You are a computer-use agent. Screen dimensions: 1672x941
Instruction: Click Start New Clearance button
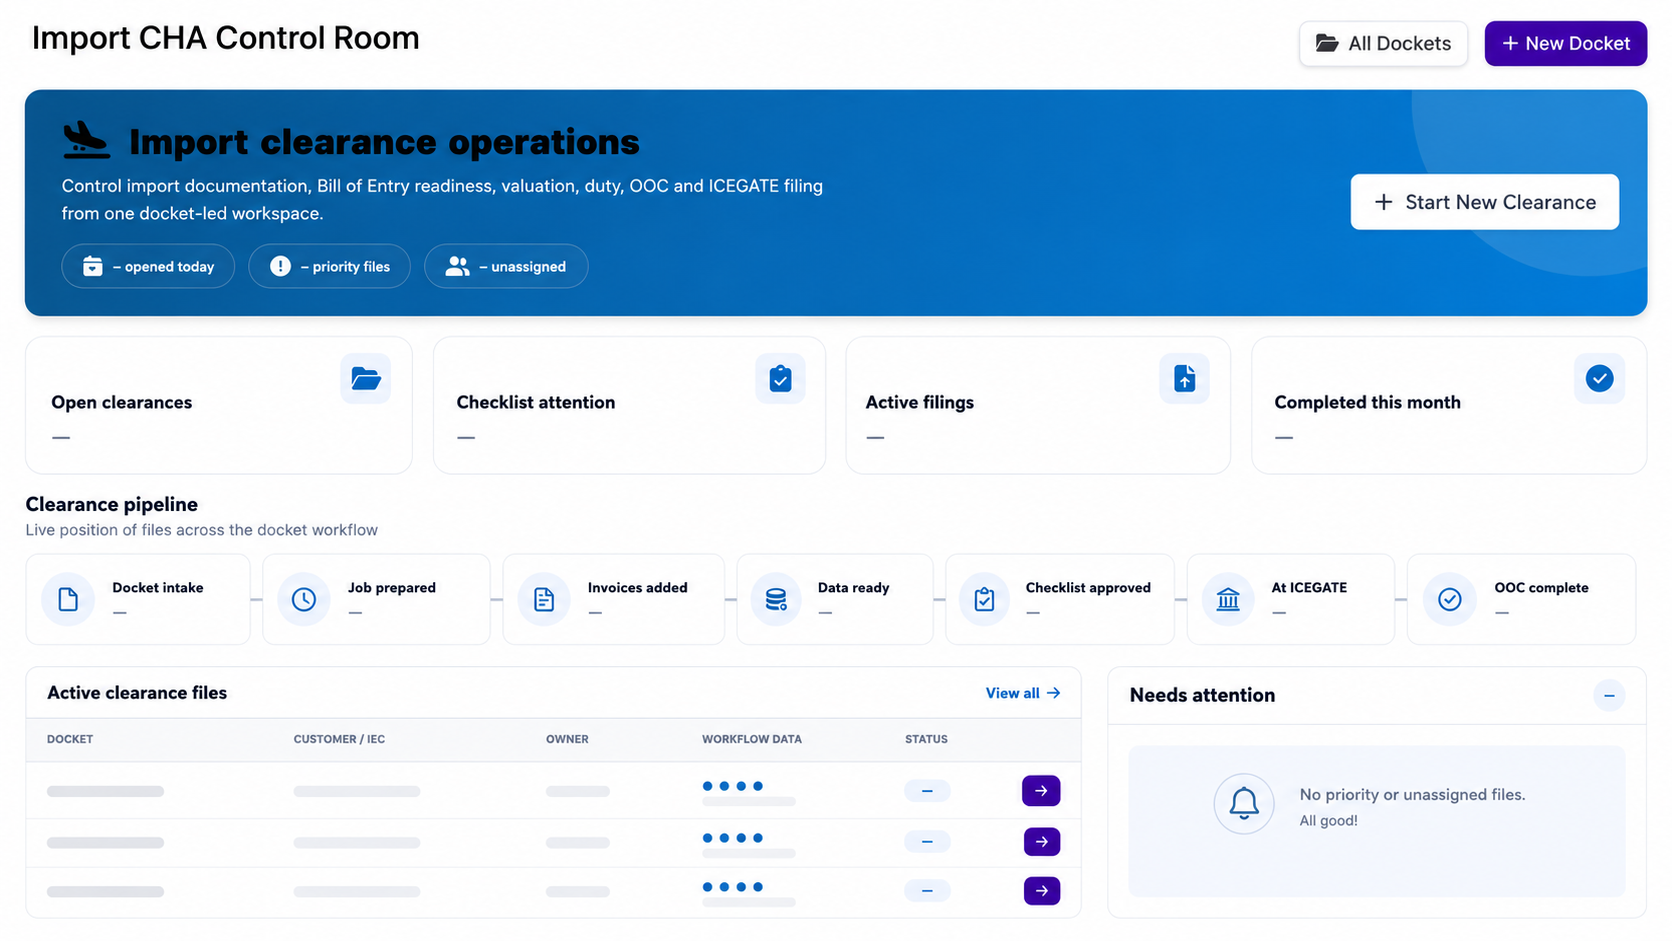click(x=1484, y=202)
